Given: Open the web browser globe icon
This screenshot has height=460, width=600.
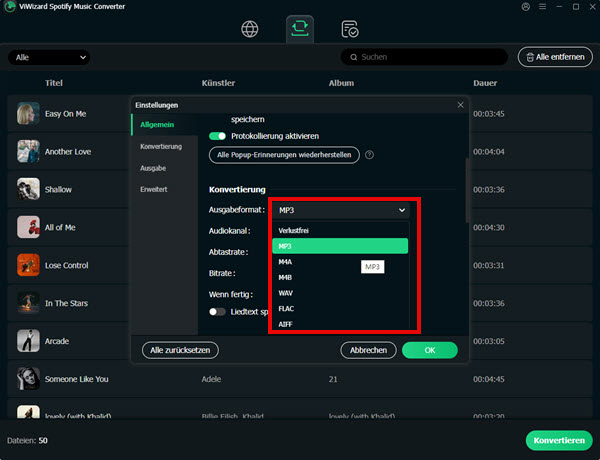Looking at the screenshot, I should pyautogui.click(x=250, y=29).
